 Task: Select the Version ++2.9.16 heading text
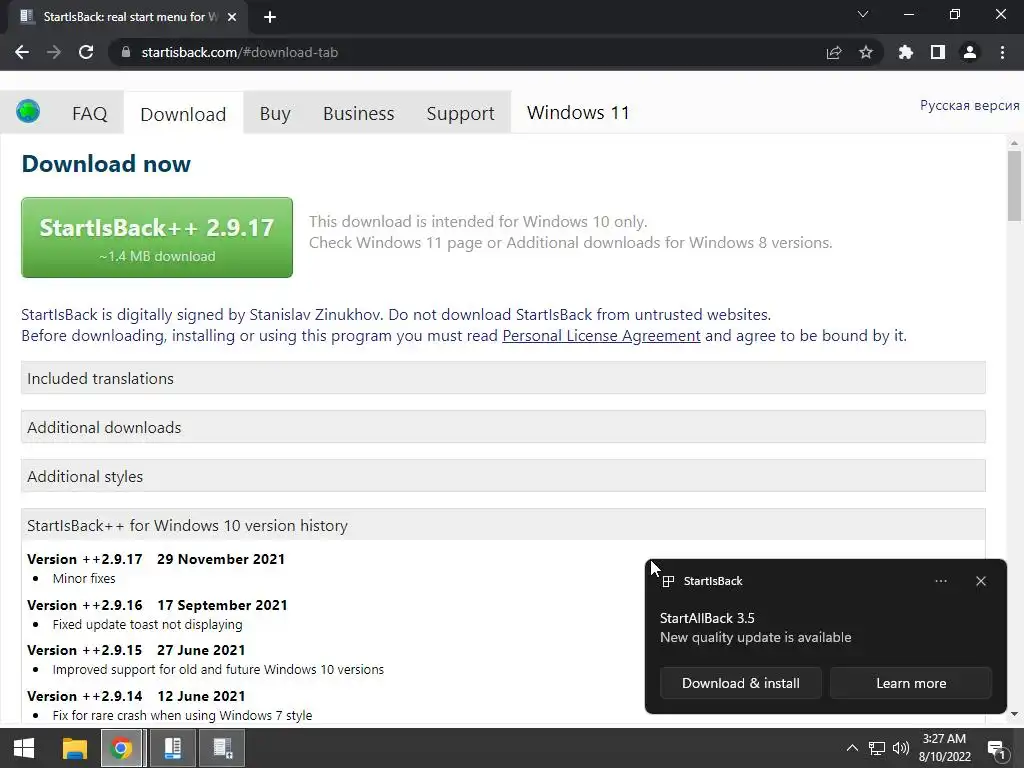pos(85,605)
